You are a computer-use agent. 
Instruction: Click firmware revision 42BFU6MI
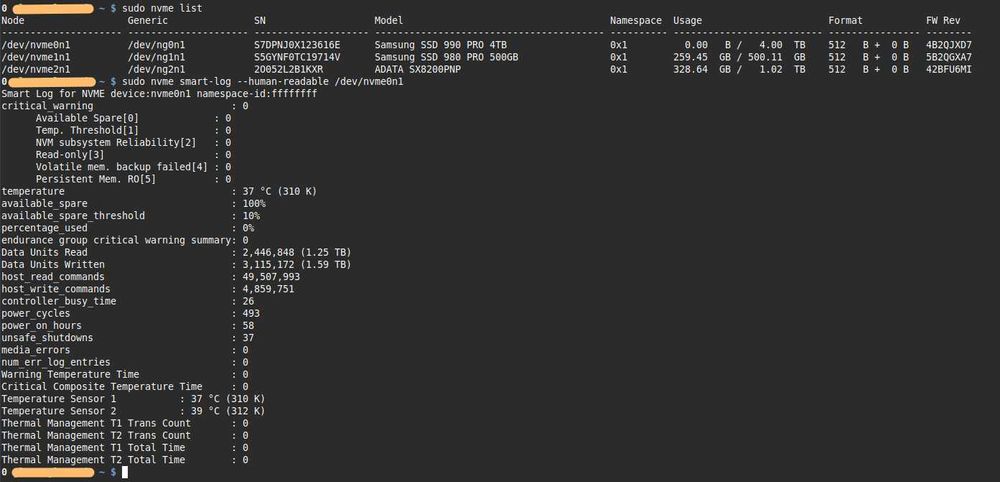(948, 69)
